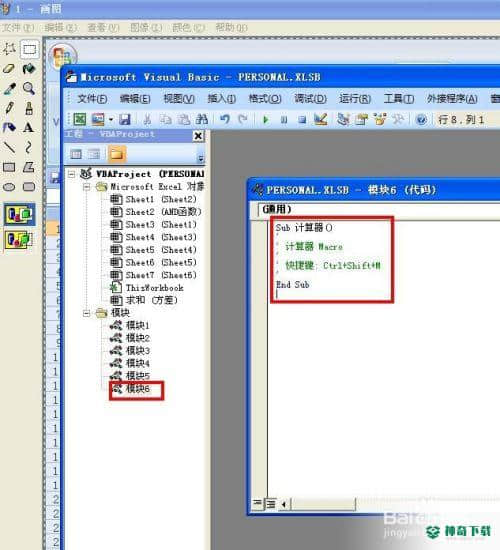Click the Design Mode icon in toolbar
The height and width of the screenshot is (550, 500).
[320, 120]
